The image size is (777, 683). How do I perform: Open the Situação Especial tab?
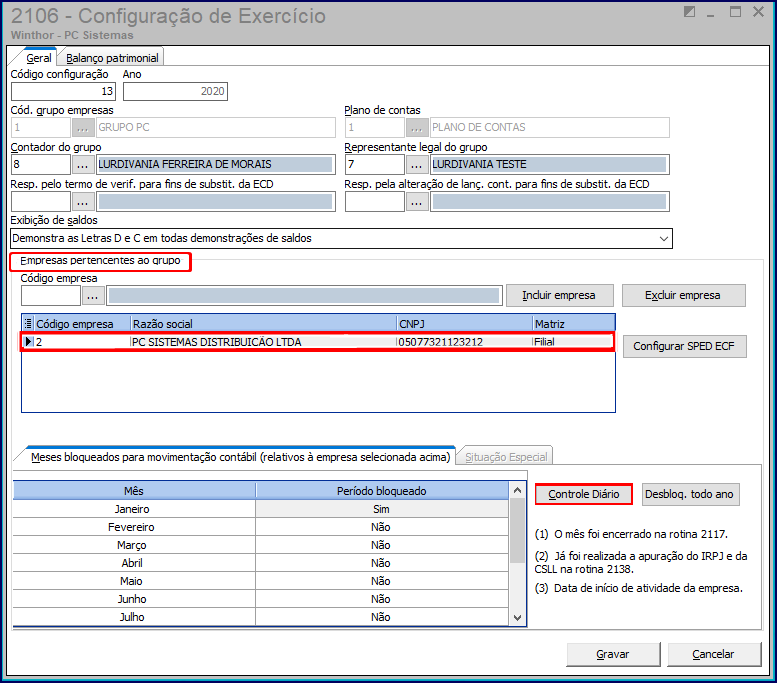506,456
